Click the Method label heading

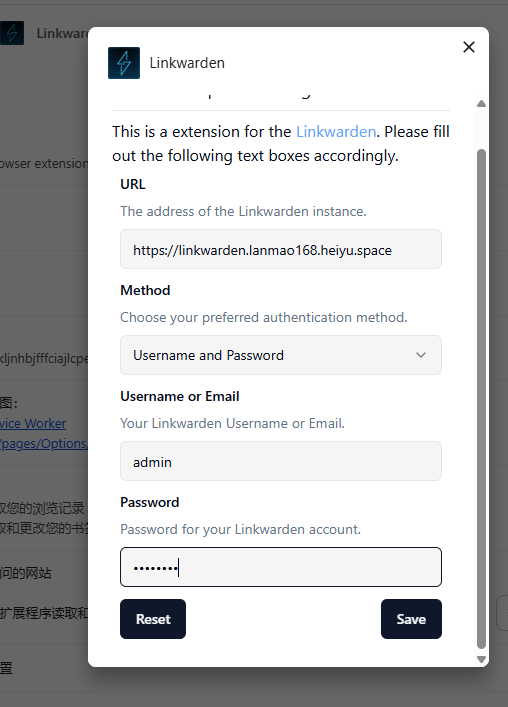[145, 290]
